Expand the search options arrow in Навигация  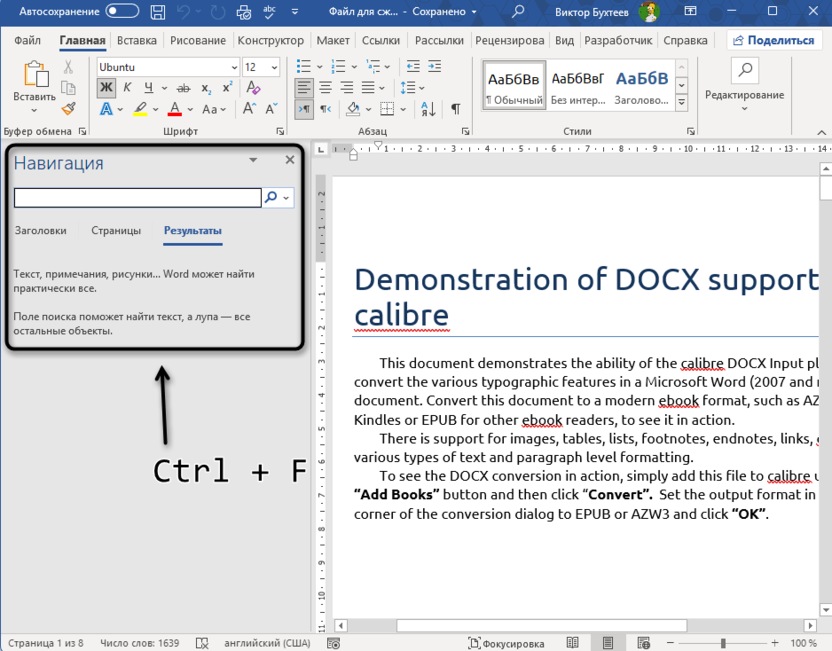(288, 198)
